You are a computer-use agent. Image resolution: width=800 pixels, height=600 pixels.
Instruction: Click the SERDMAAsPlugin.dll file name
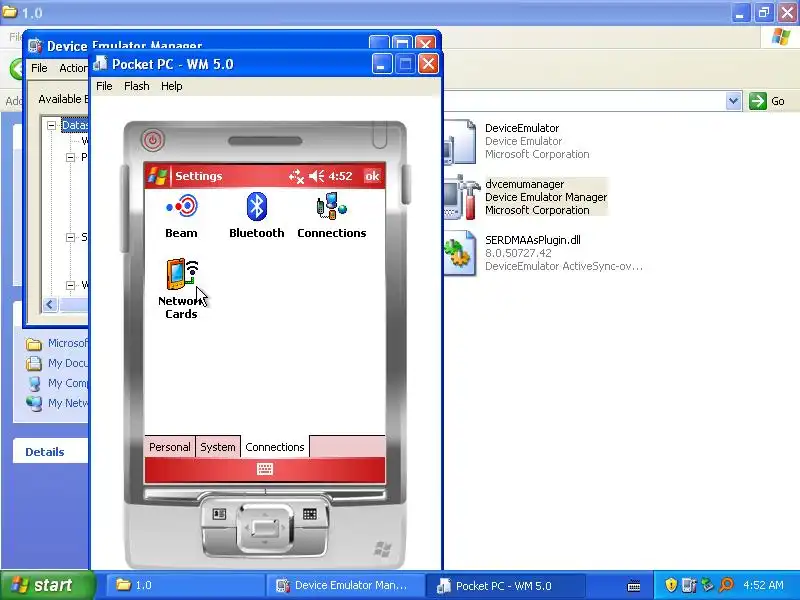click(x=533, y=240)
